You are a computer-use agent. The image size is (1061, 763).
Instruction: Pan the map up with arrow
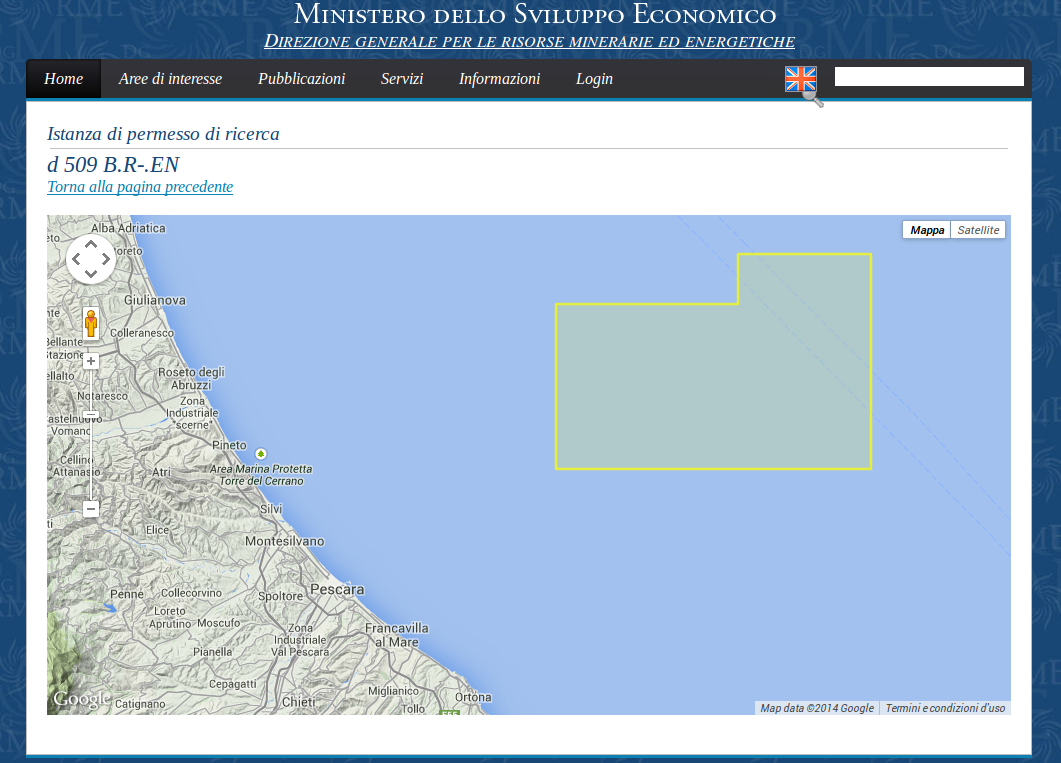91,244
